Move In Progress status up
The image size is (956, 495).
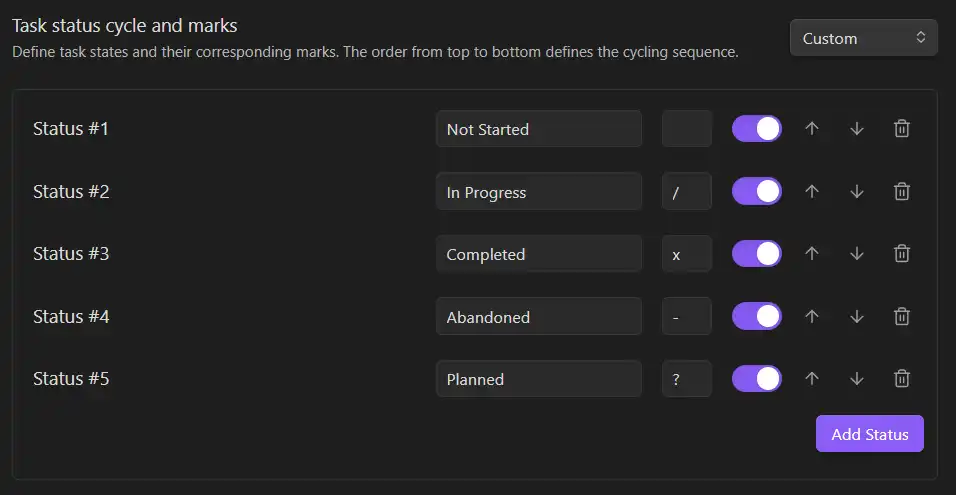tap(812, 191)
